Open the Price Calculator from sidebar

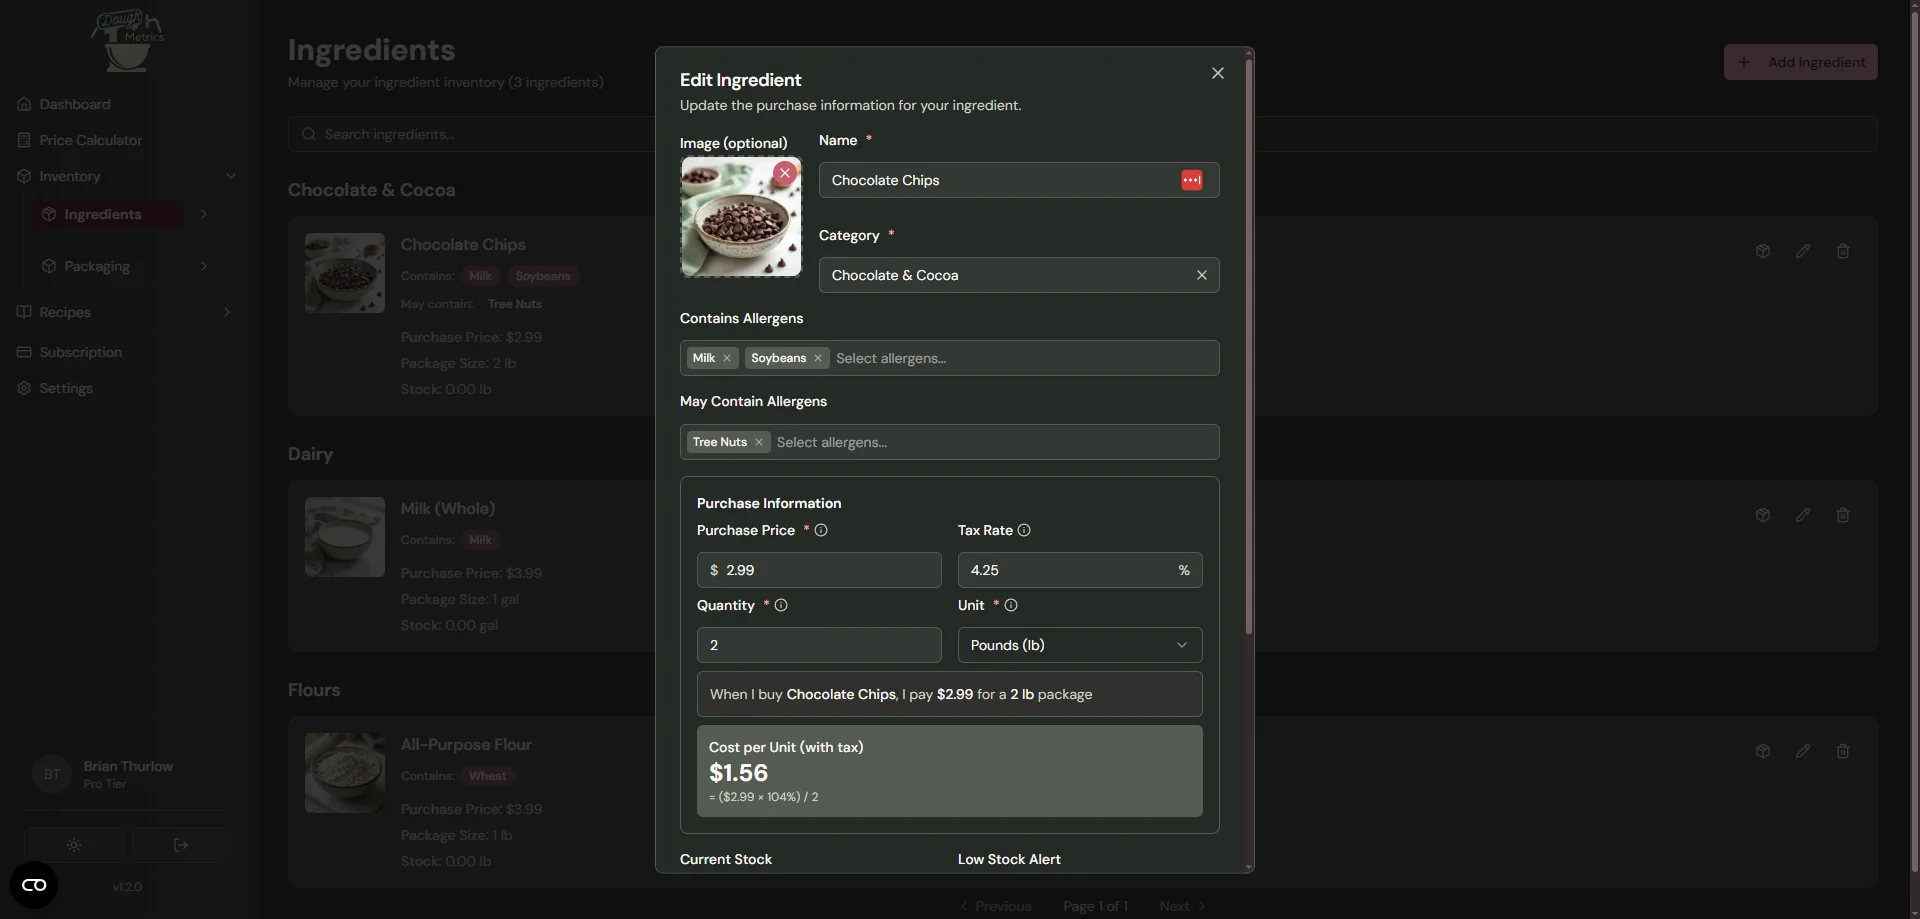90,139
